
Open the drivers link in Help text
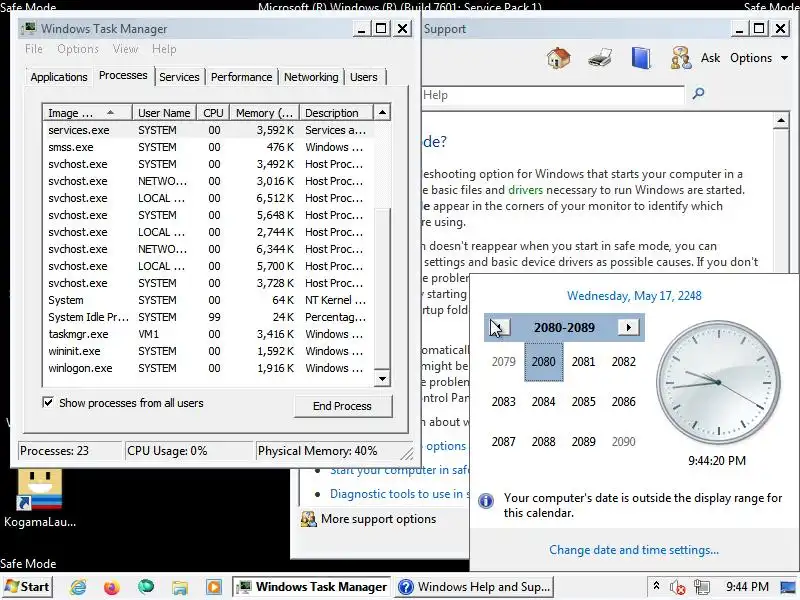coord(526,190)
